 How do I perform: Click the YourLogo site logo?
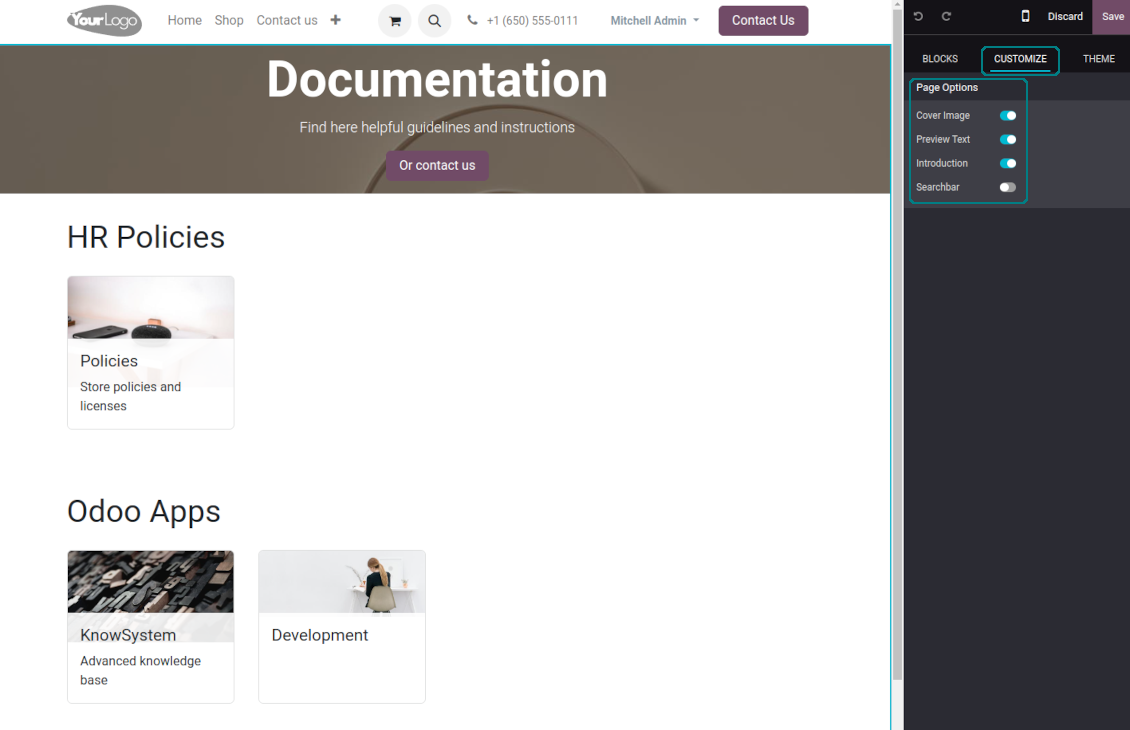104,21
